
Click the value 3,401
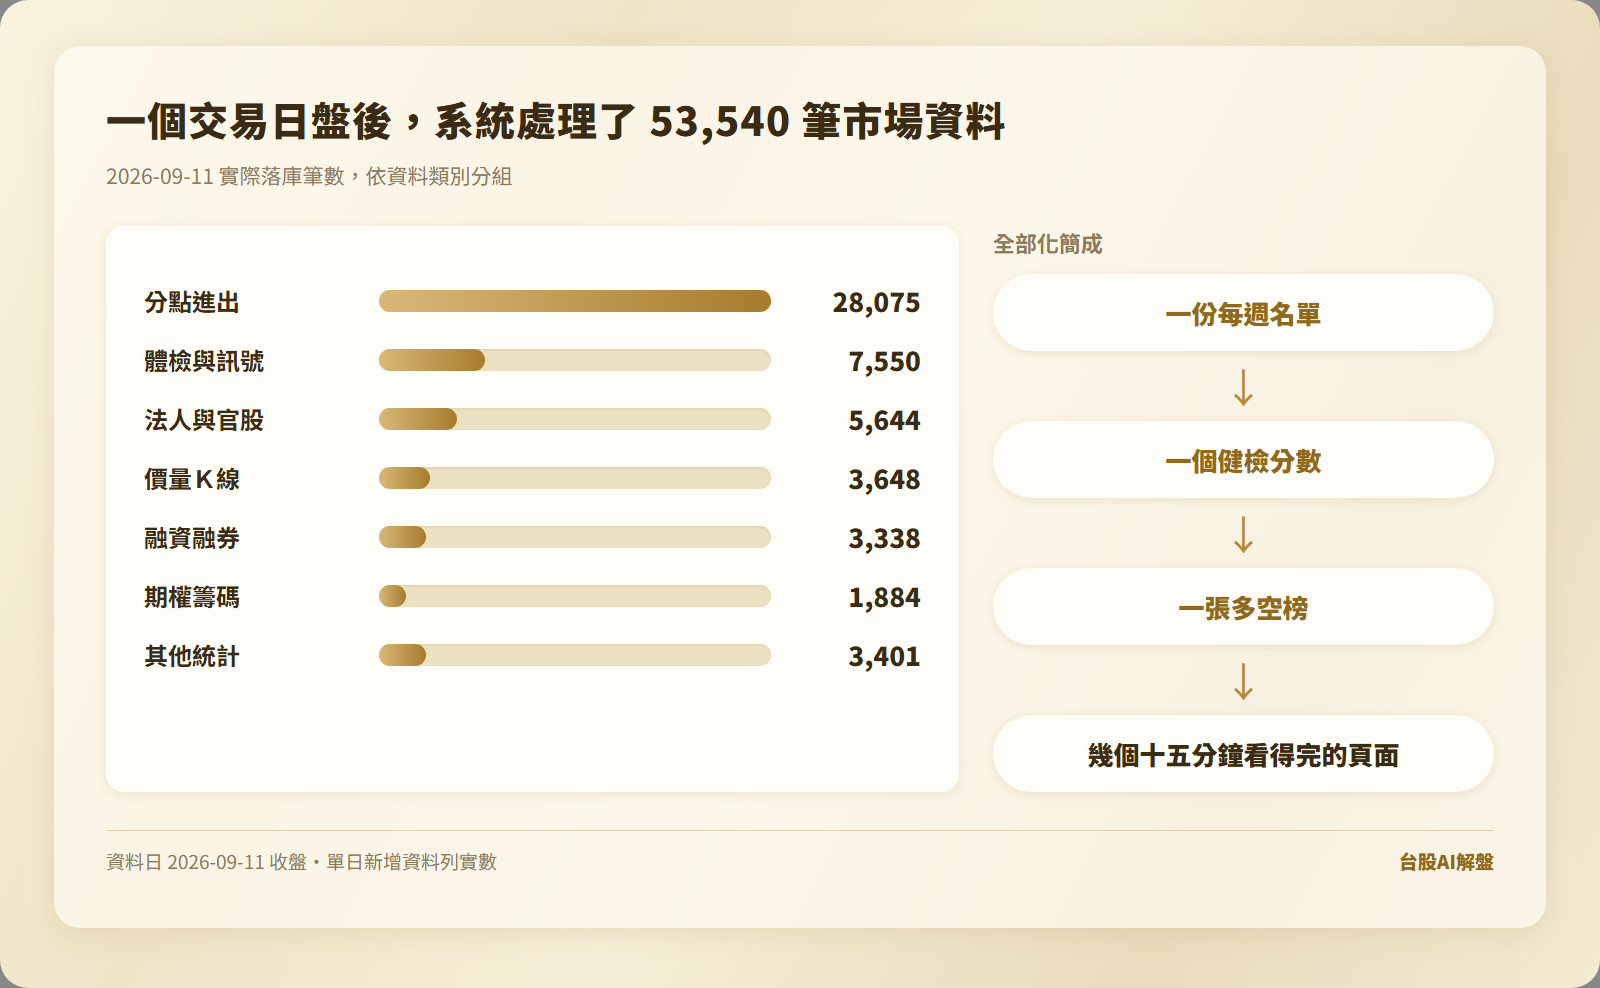point(884,656)
